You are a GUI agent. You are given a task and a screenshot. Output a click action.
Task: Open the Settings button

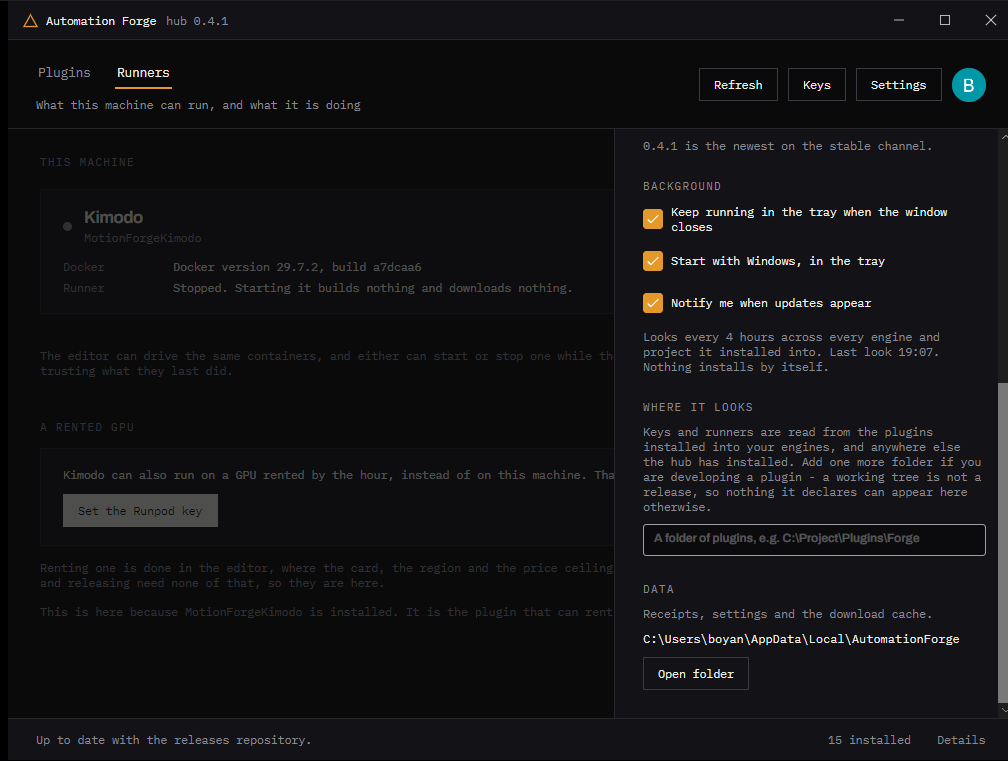[898, 85]
